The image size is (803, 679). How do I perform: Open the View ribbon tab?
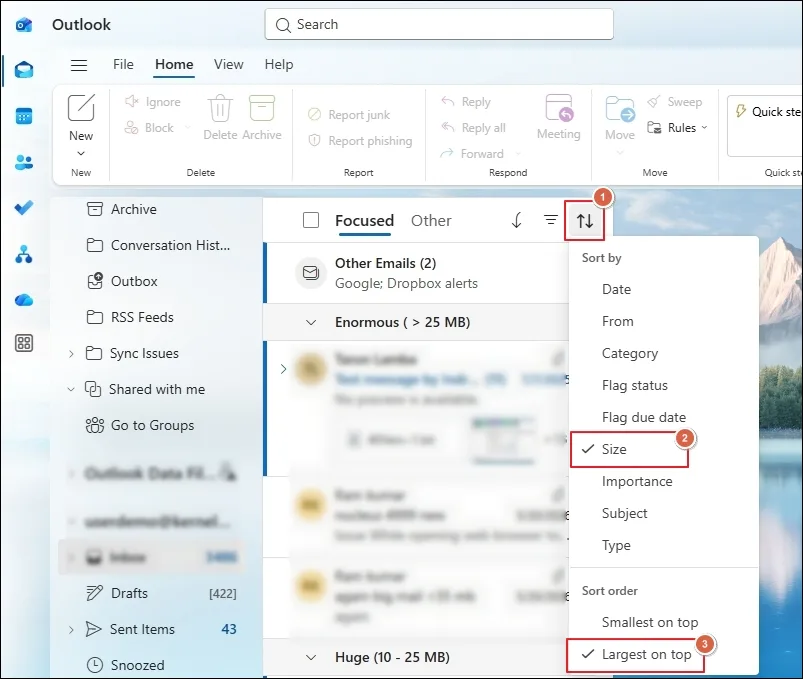[228, 65]
